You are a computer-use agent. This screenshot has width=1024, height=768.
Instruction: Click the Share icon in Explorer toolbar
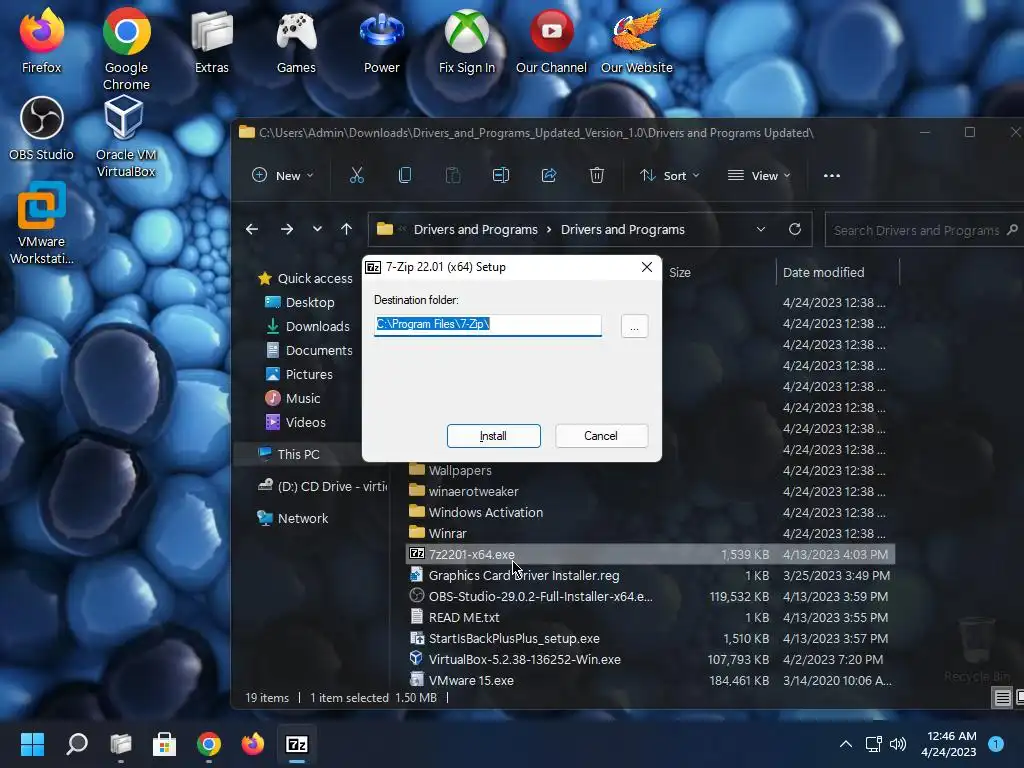point(549,175)
